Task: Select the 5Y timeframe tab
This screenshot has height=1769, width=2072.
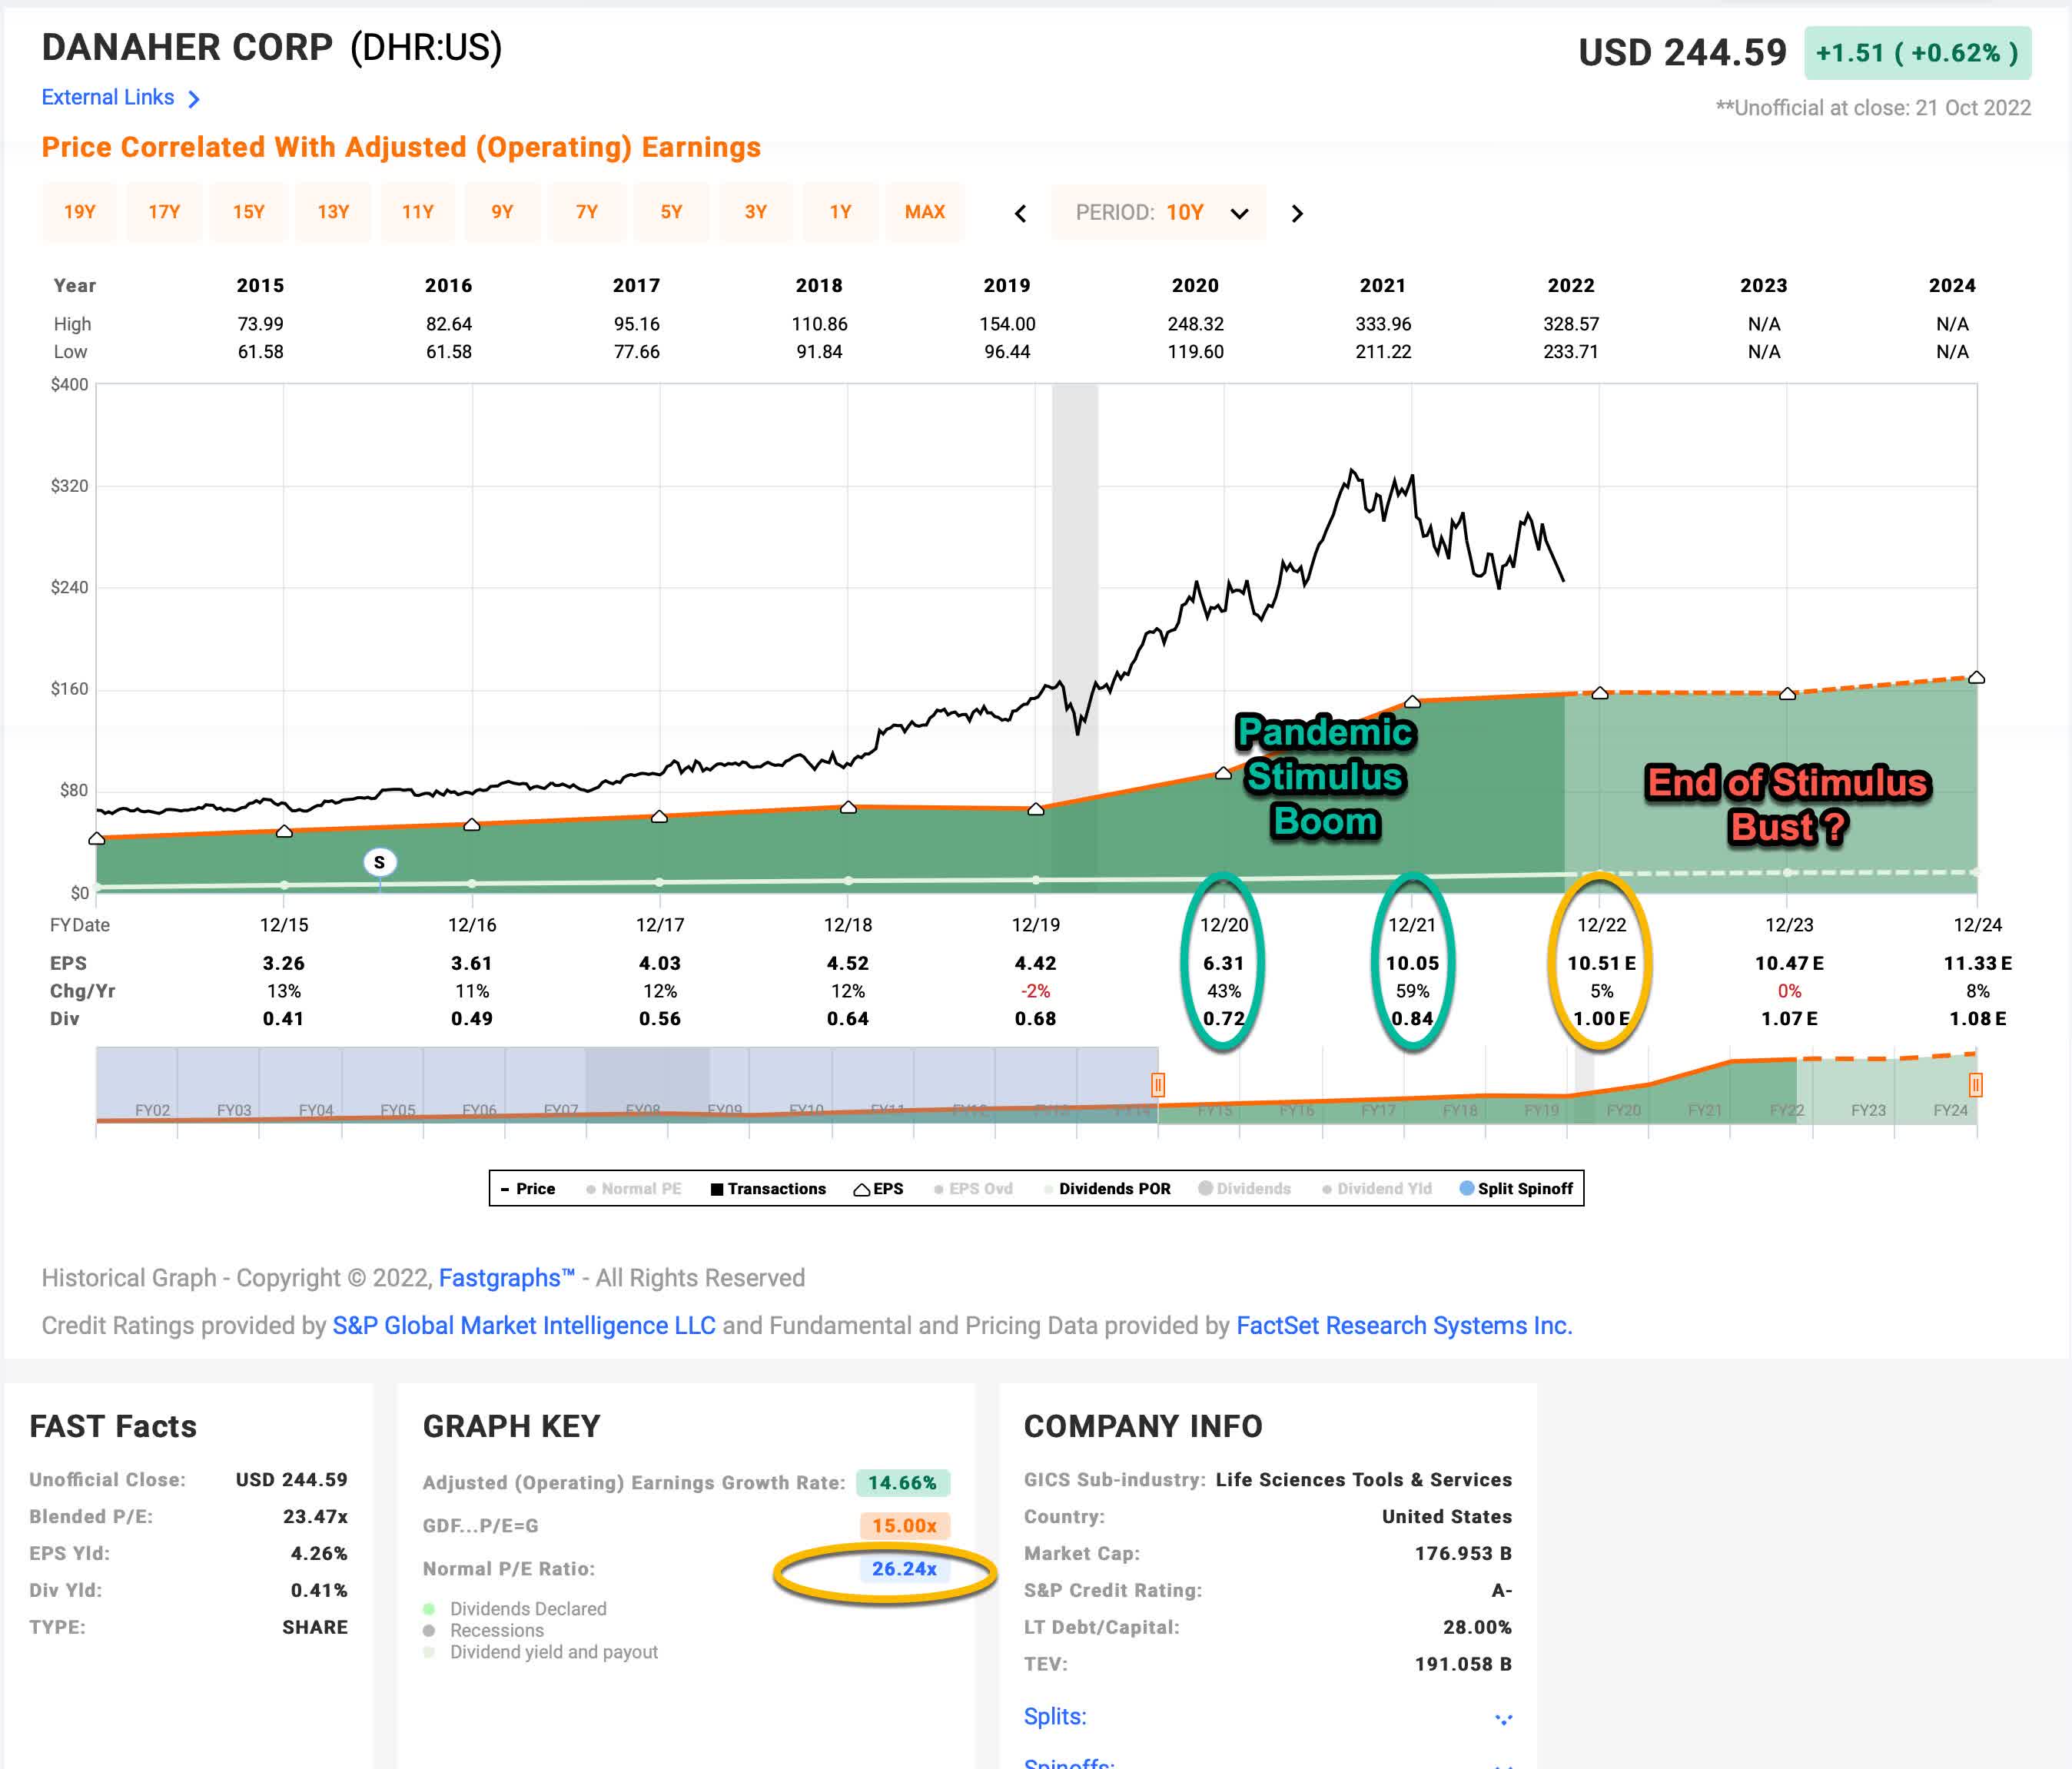Action: [x=671, y=212]
